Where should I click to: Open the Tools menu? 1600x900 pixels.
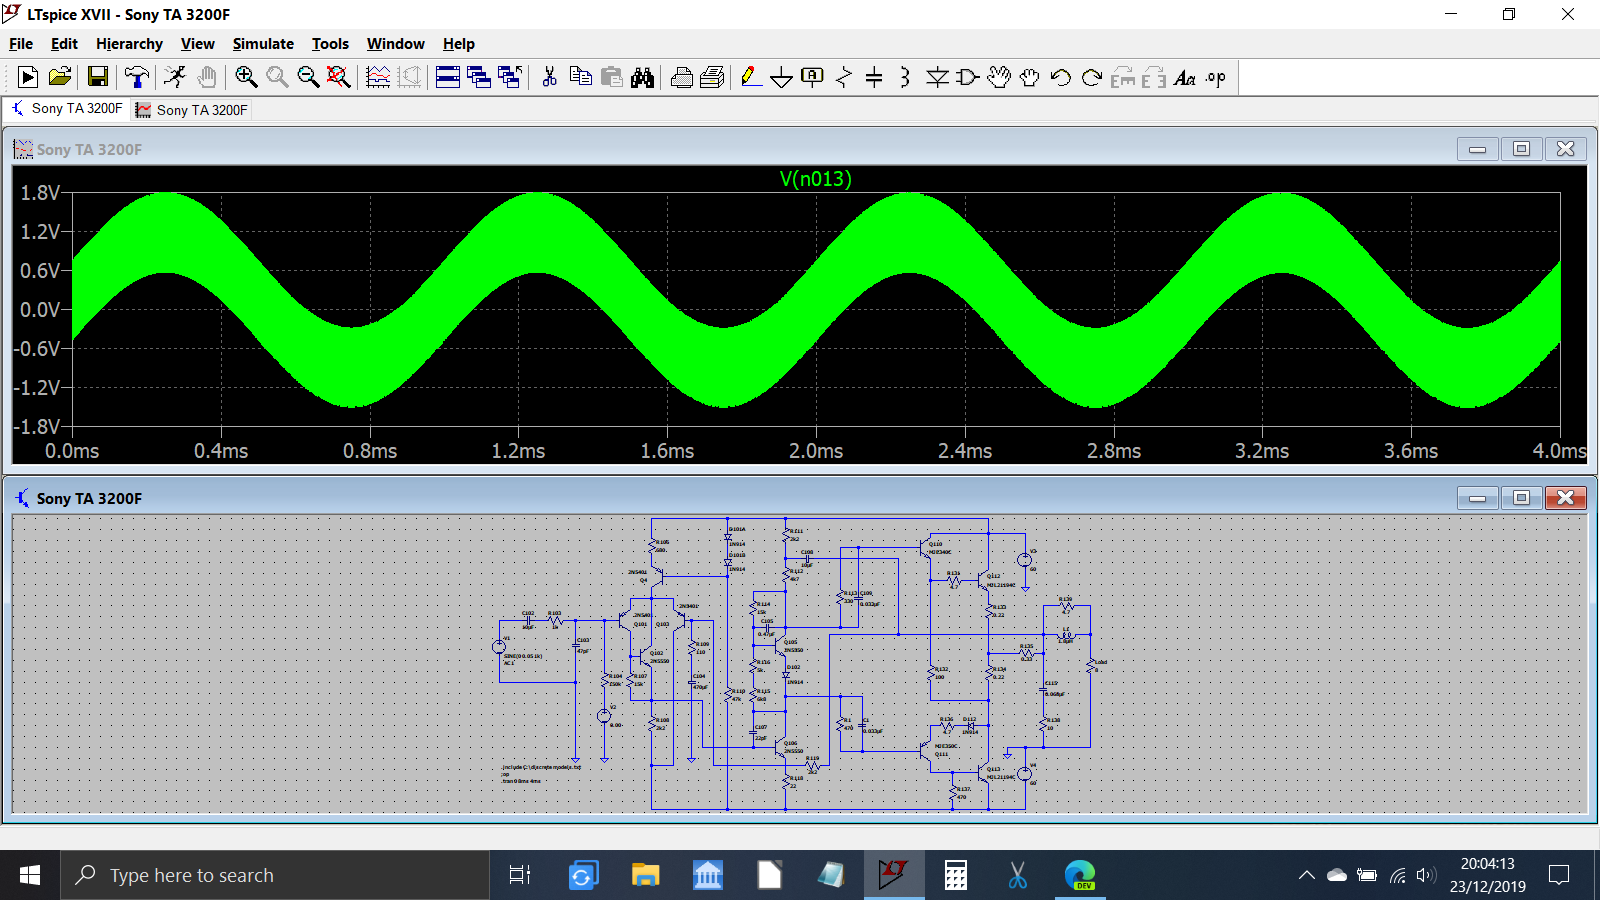tap(330, 44)
